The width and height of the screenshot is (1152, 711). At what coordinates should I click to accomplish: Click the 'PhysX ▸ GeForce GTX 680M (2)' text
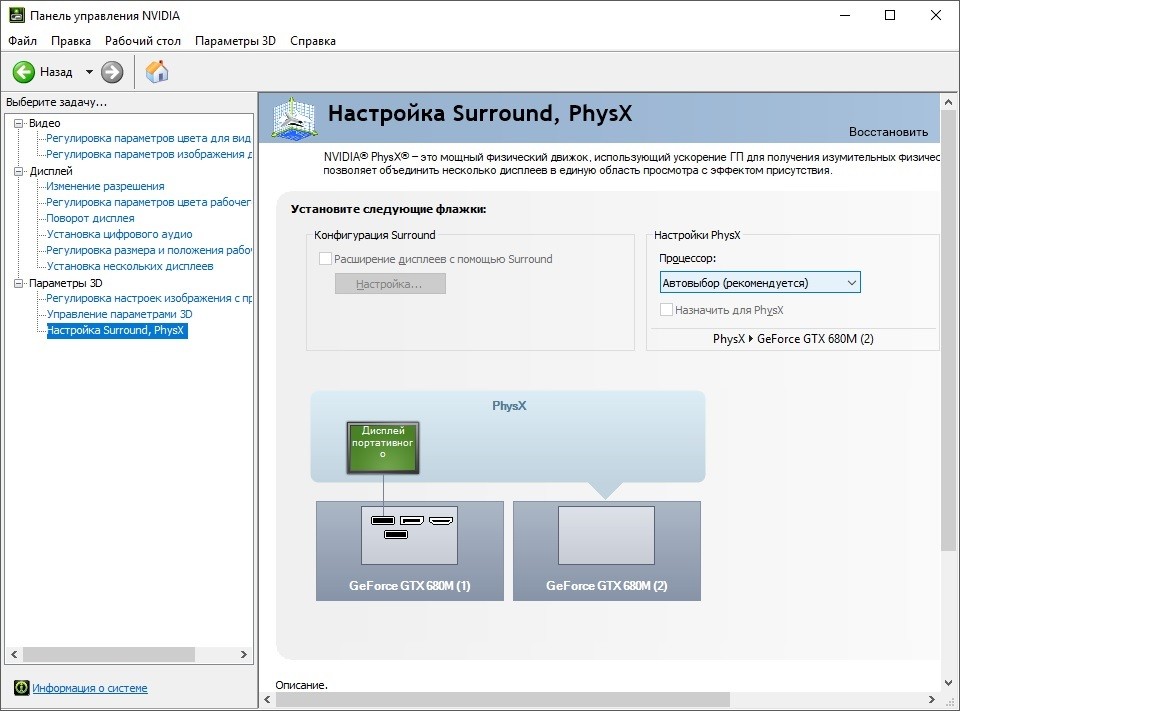pyautogui.click(x=793, y=339)
